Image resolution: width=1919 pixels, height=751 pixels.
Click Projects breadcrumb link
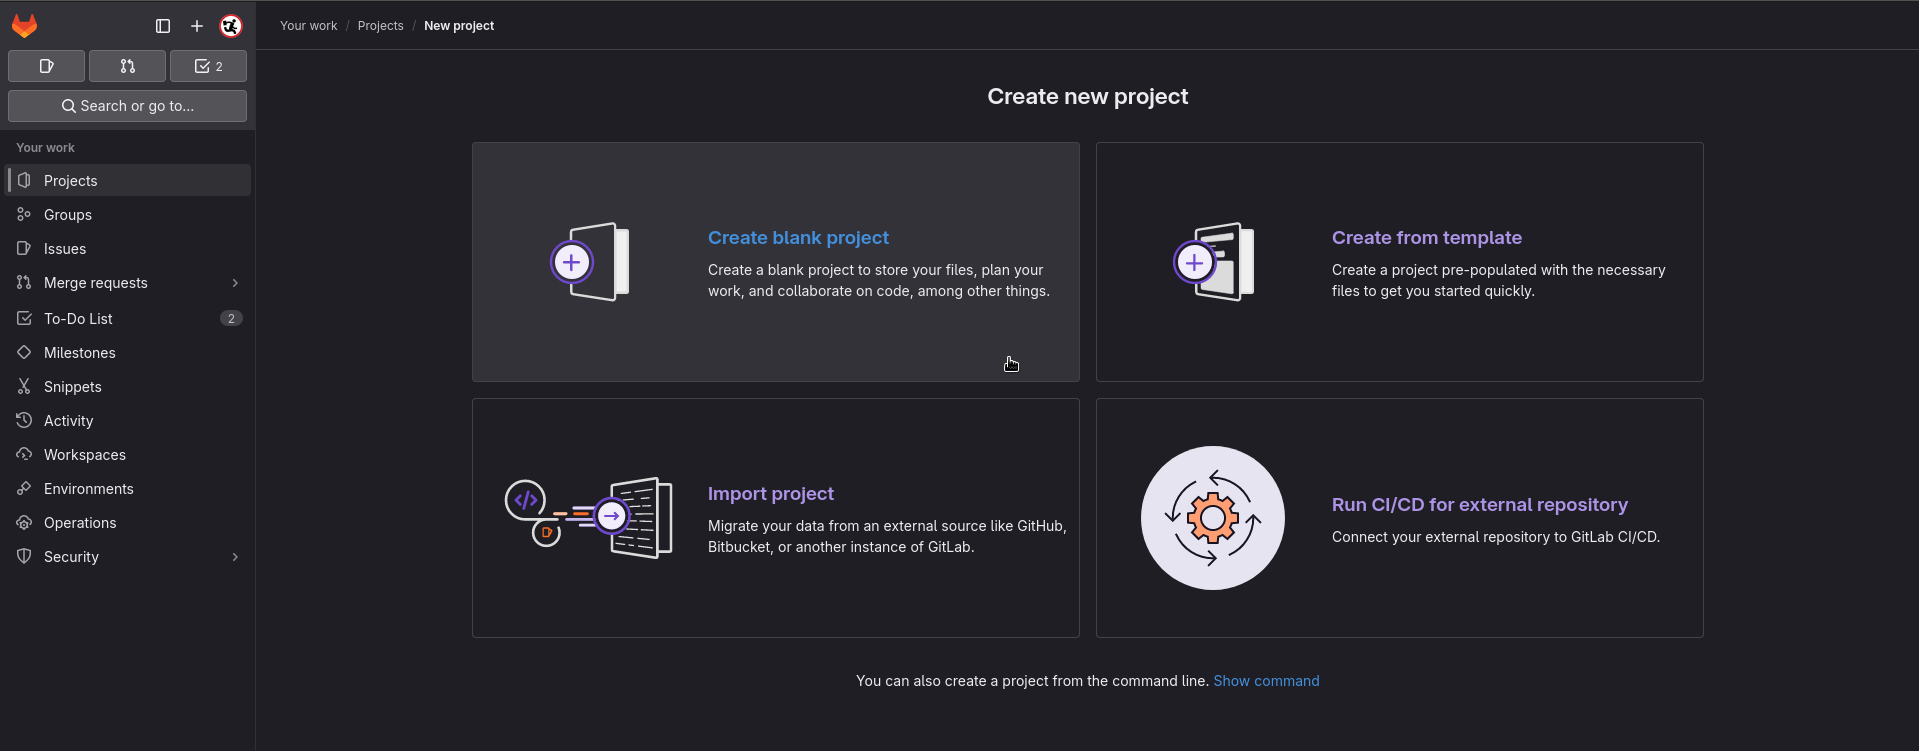[380, 26]
